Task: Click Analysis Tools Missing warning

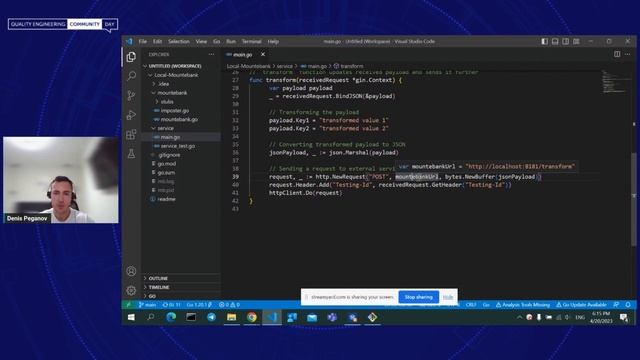Action: (x=523, y=305)
